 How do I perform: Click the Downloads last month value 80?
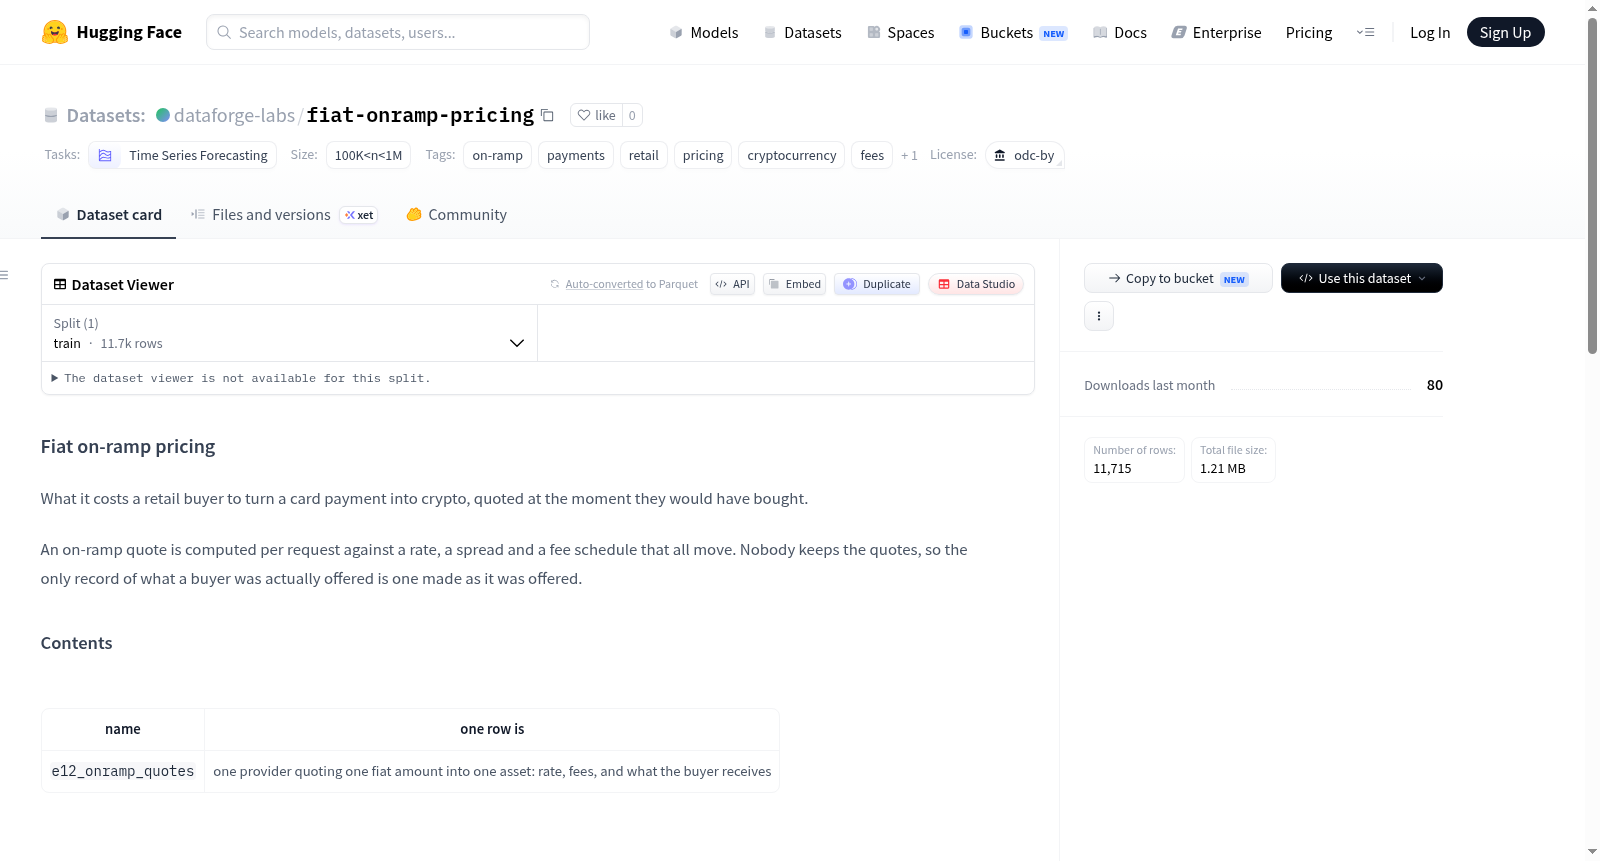coord(1435,385)
